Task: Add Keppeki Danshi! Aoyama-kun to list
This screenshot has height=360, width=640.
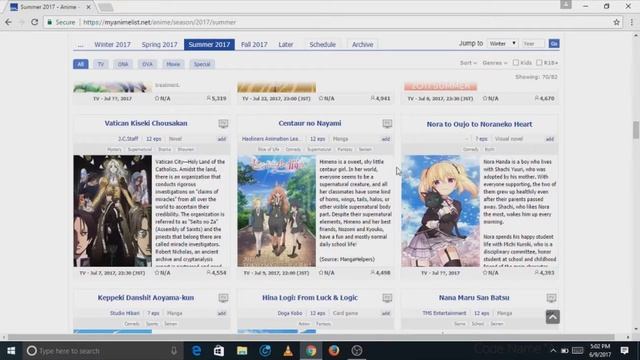Action: [x=222, y=313]
